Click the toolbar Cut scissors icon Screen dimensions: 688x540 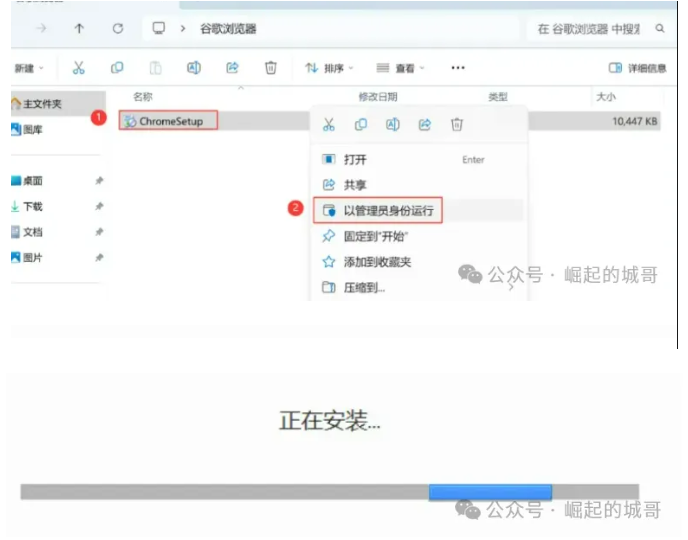[x=79, y=68]
